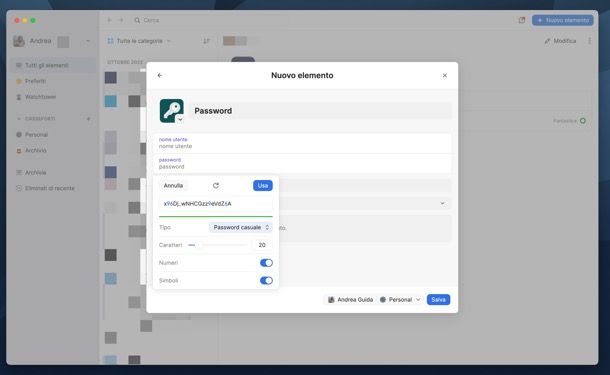The width and height of the screenshot is (610, 375).
Task: Open Eliminati di recente in sidebar
Action: point(52,188)
